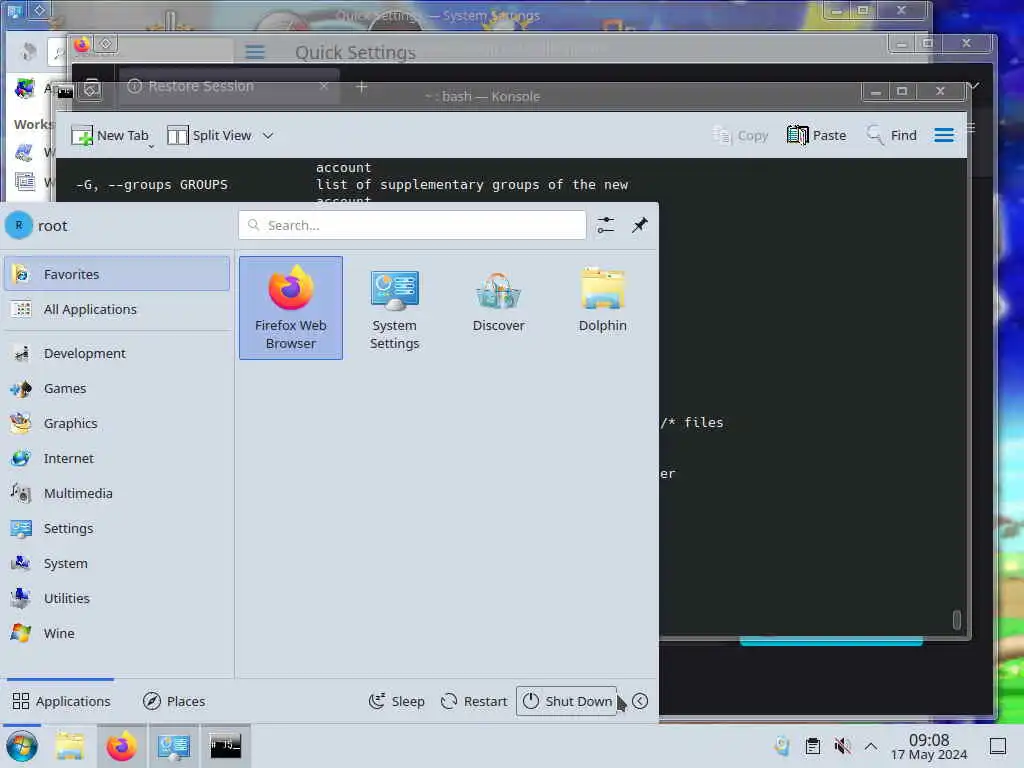Open the start menu launcher button
1024x768 pixels.
point(22,746)
